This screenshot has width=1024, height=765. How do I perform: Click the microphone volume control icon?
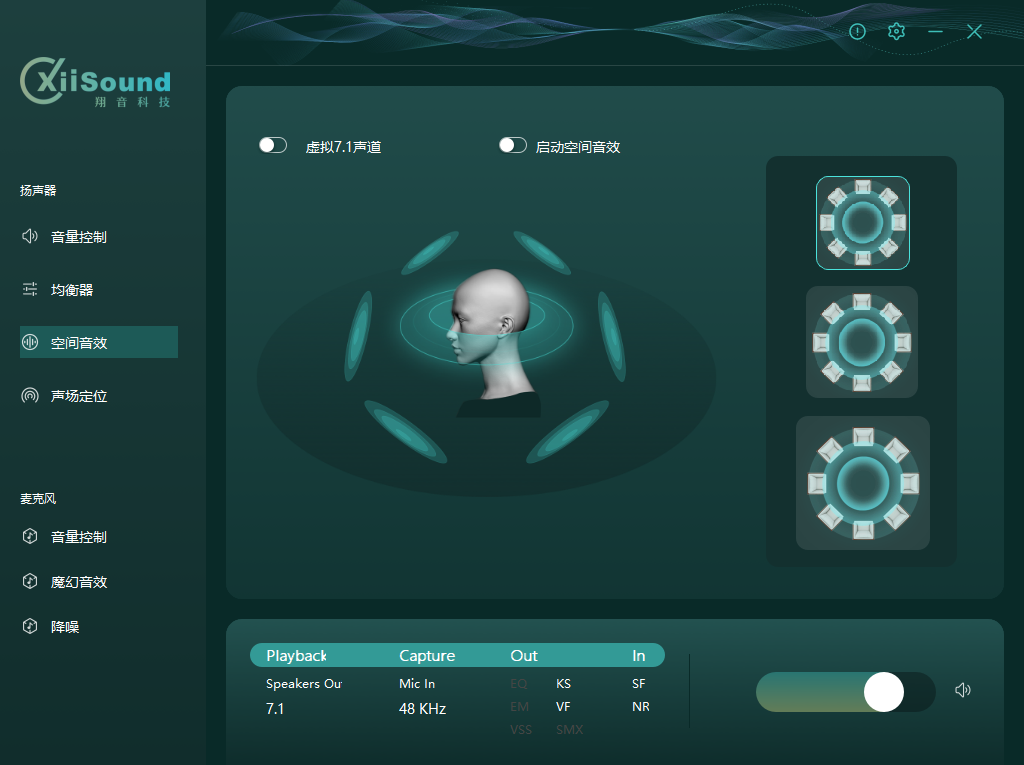30,537
